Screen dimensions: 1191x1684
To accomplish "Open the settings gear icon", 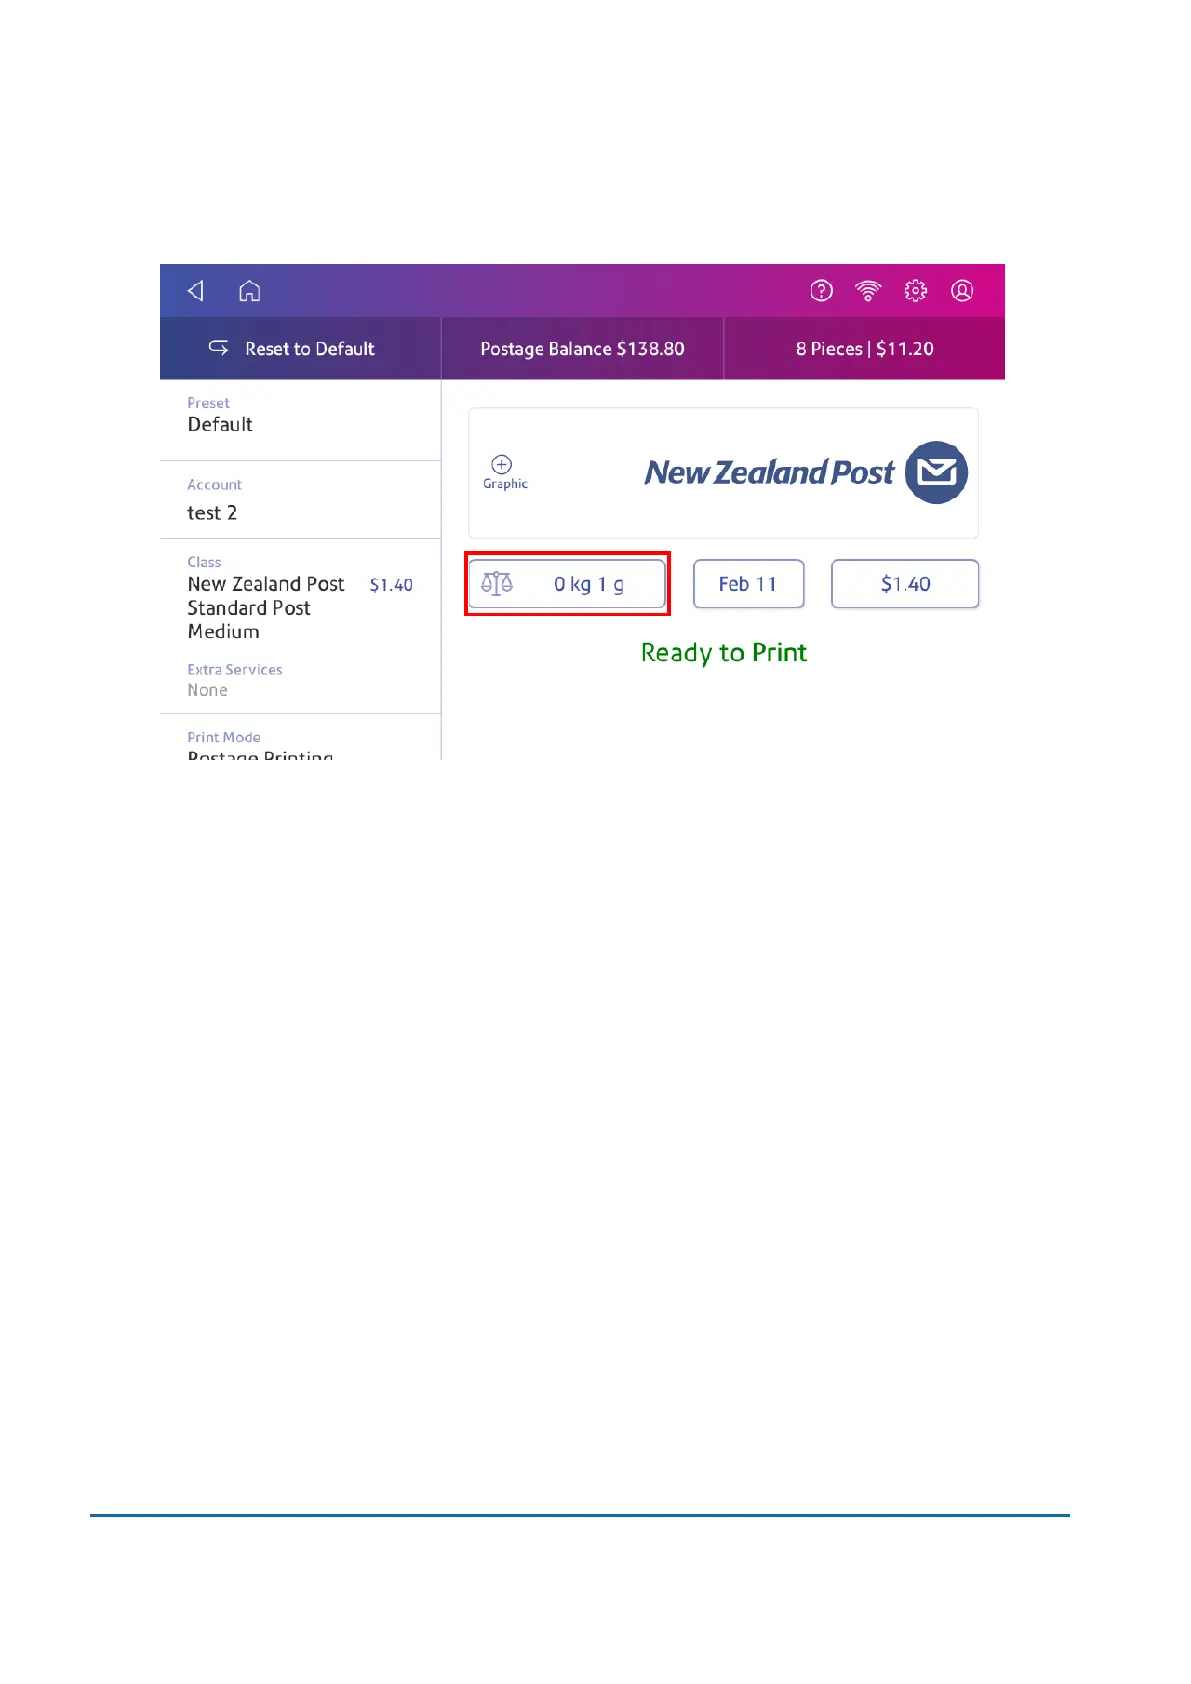I will click(915, 291).
